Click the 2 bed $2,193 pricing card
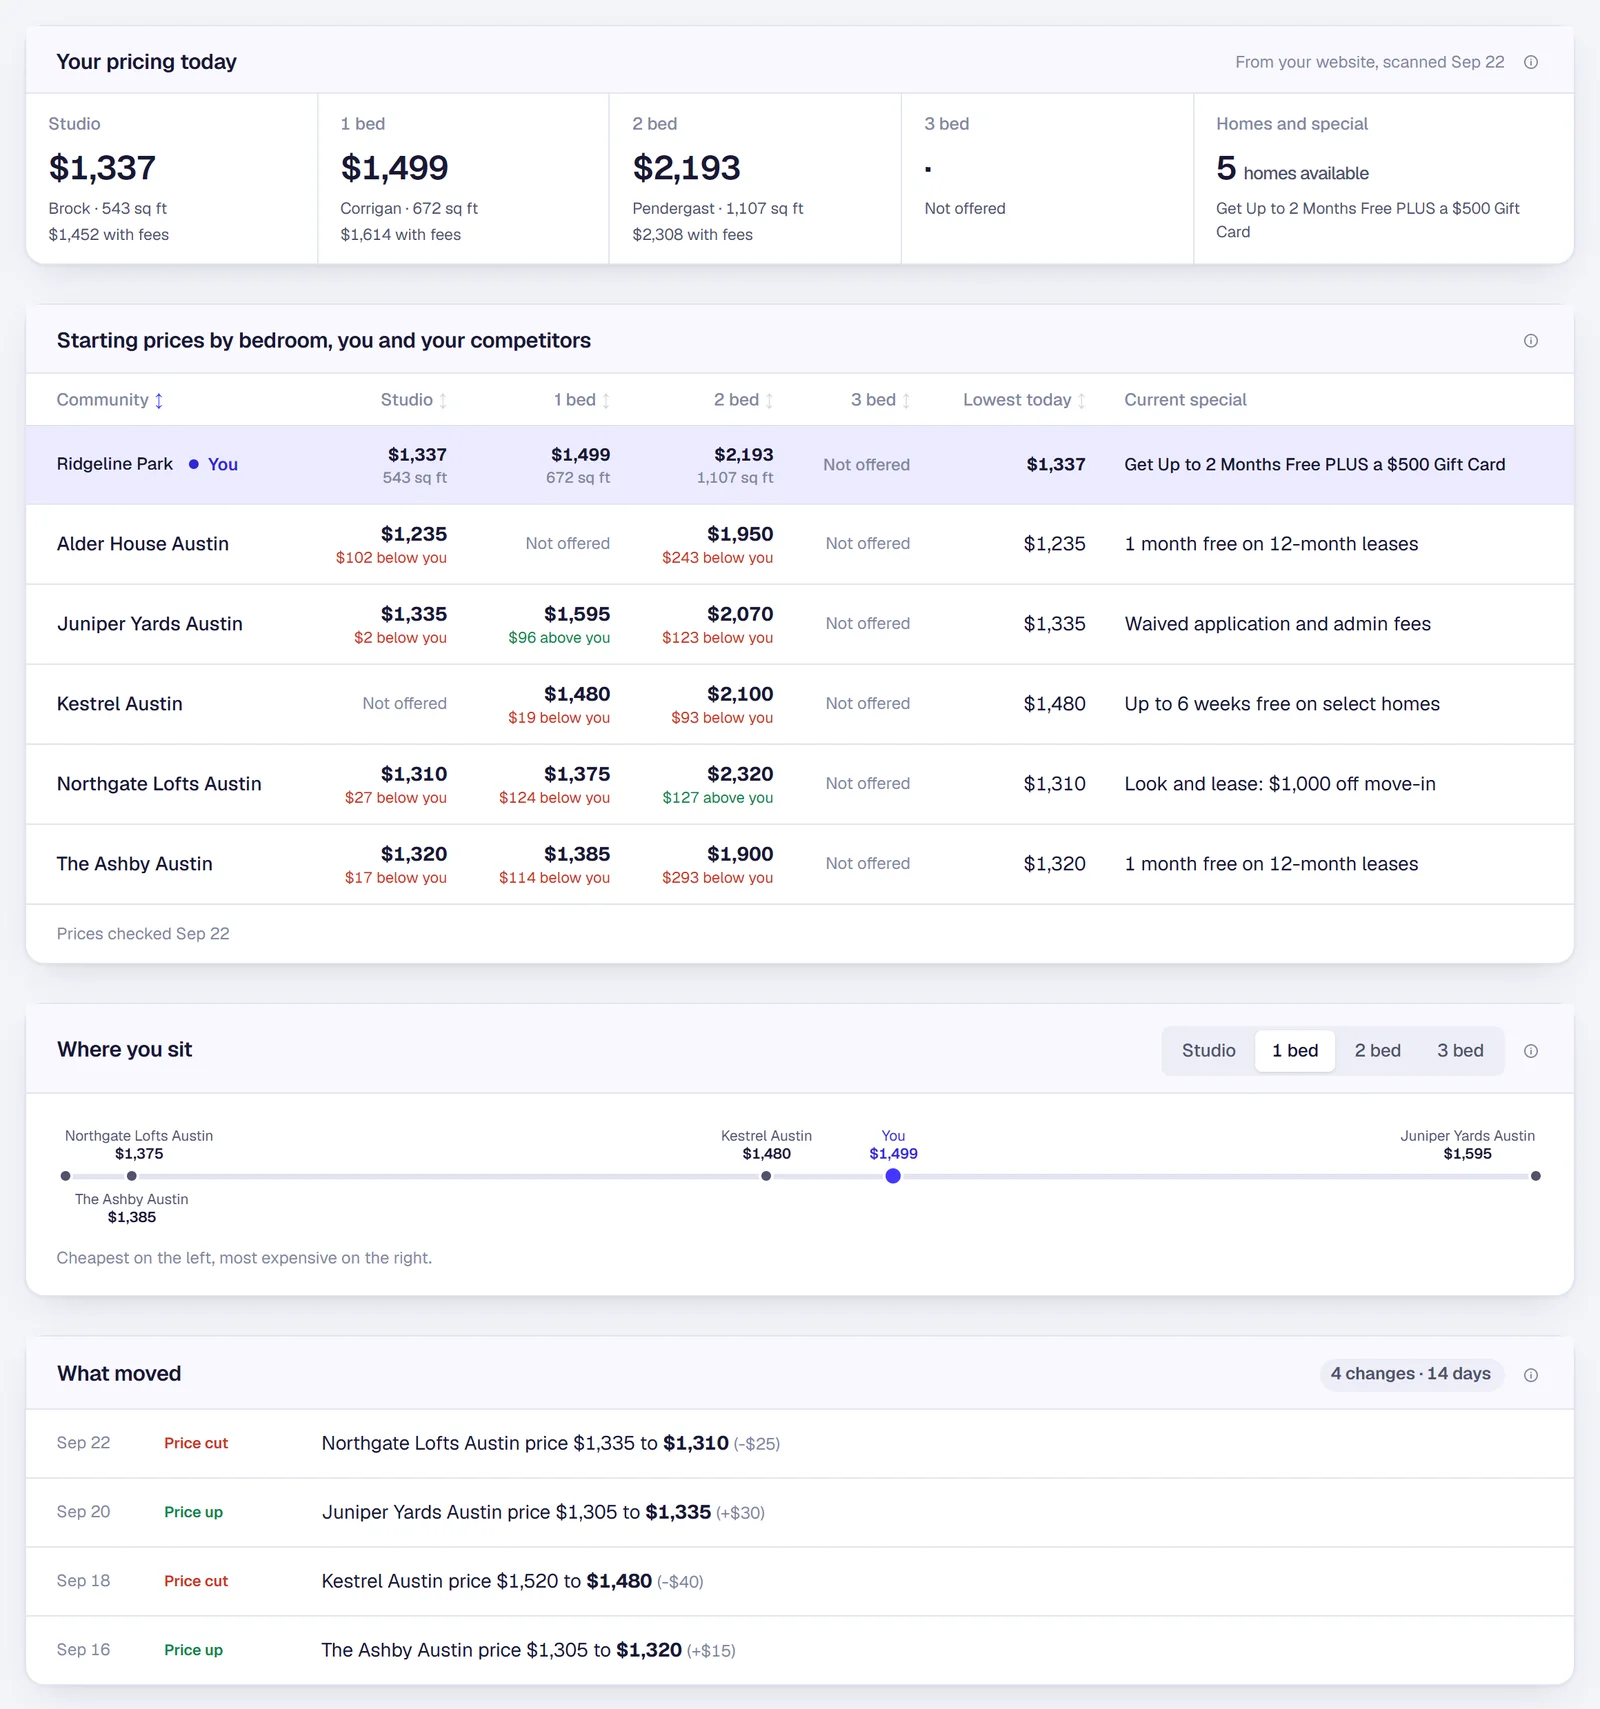Viewport: 1600px width, 1709px height. (x=755, y=179)
